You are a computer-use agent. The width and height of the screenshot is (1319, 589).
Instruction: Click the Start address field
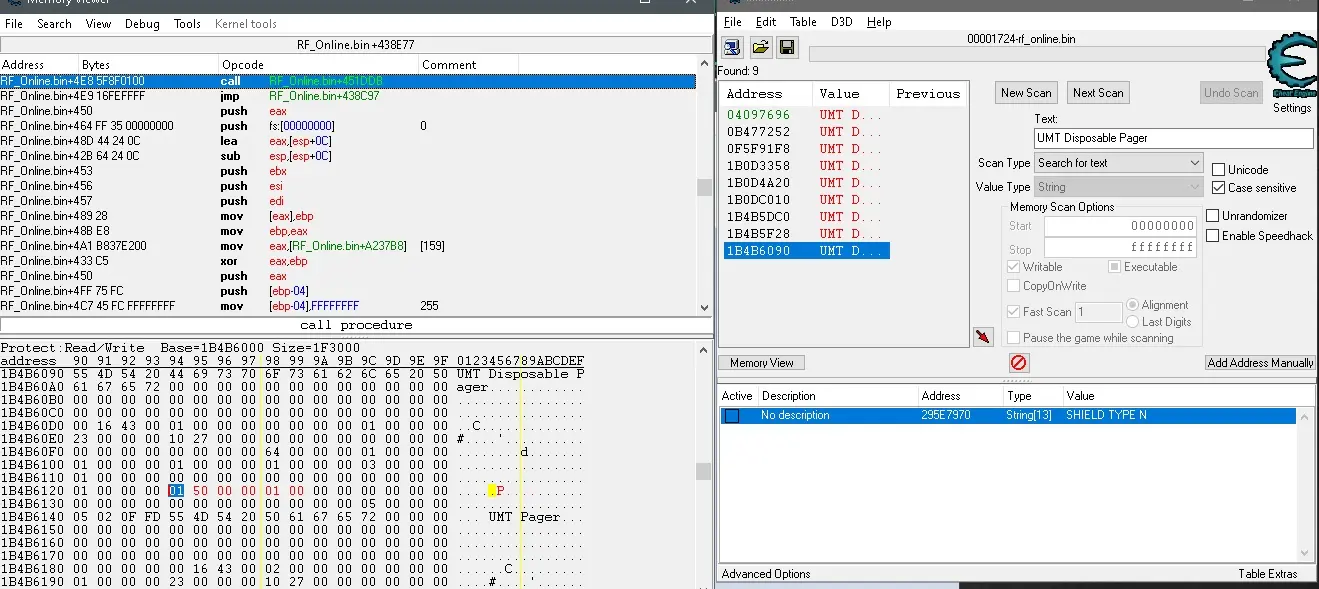coord(1120,227)
